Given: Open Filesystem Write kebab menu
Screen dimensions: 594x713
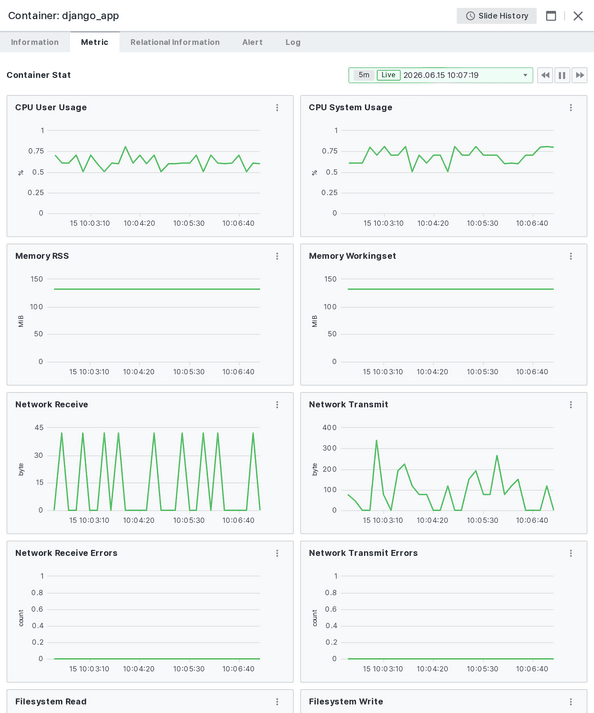Looking at the screenshot, I should (x=571, y=702).
